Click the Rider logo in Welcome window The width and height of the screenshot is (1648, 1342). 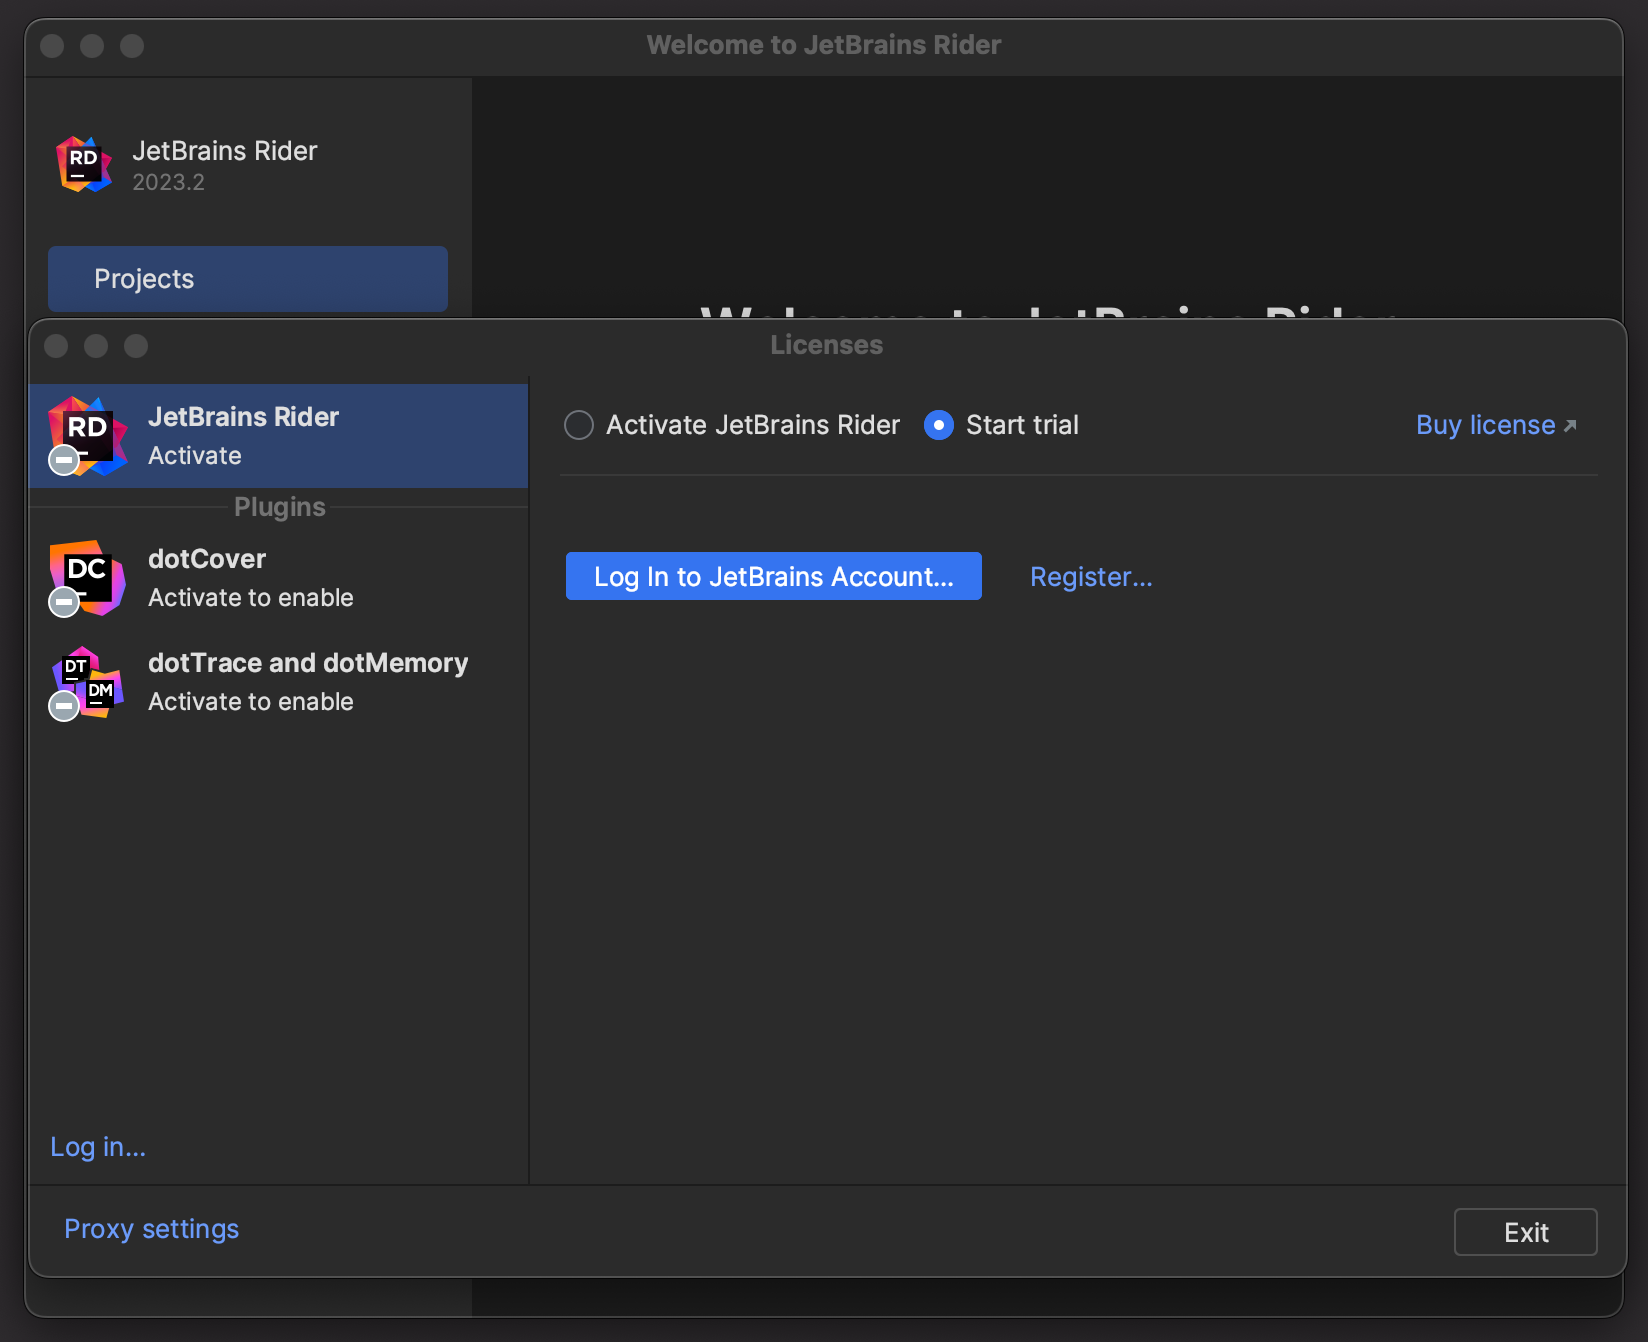click(x=84, y=165)
